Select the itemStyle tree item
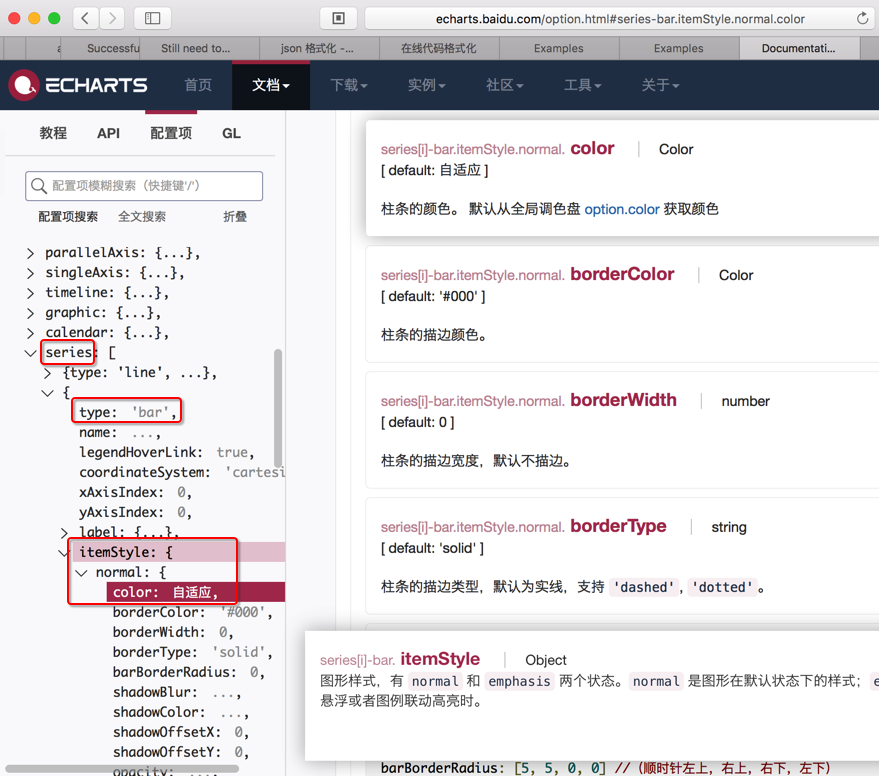The height and width of the screenshot is (776, 879). click(126, 552)
